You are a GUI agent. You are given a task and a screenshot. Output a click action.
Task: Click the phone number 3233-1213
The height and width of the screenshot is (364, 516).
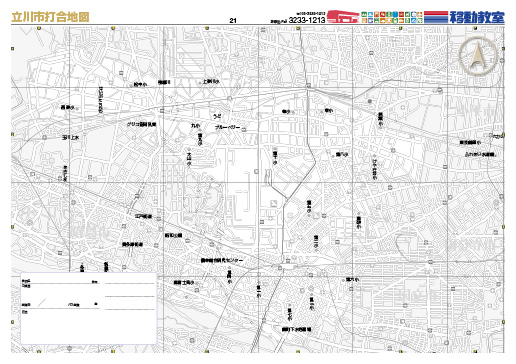(x=307, y=20)
